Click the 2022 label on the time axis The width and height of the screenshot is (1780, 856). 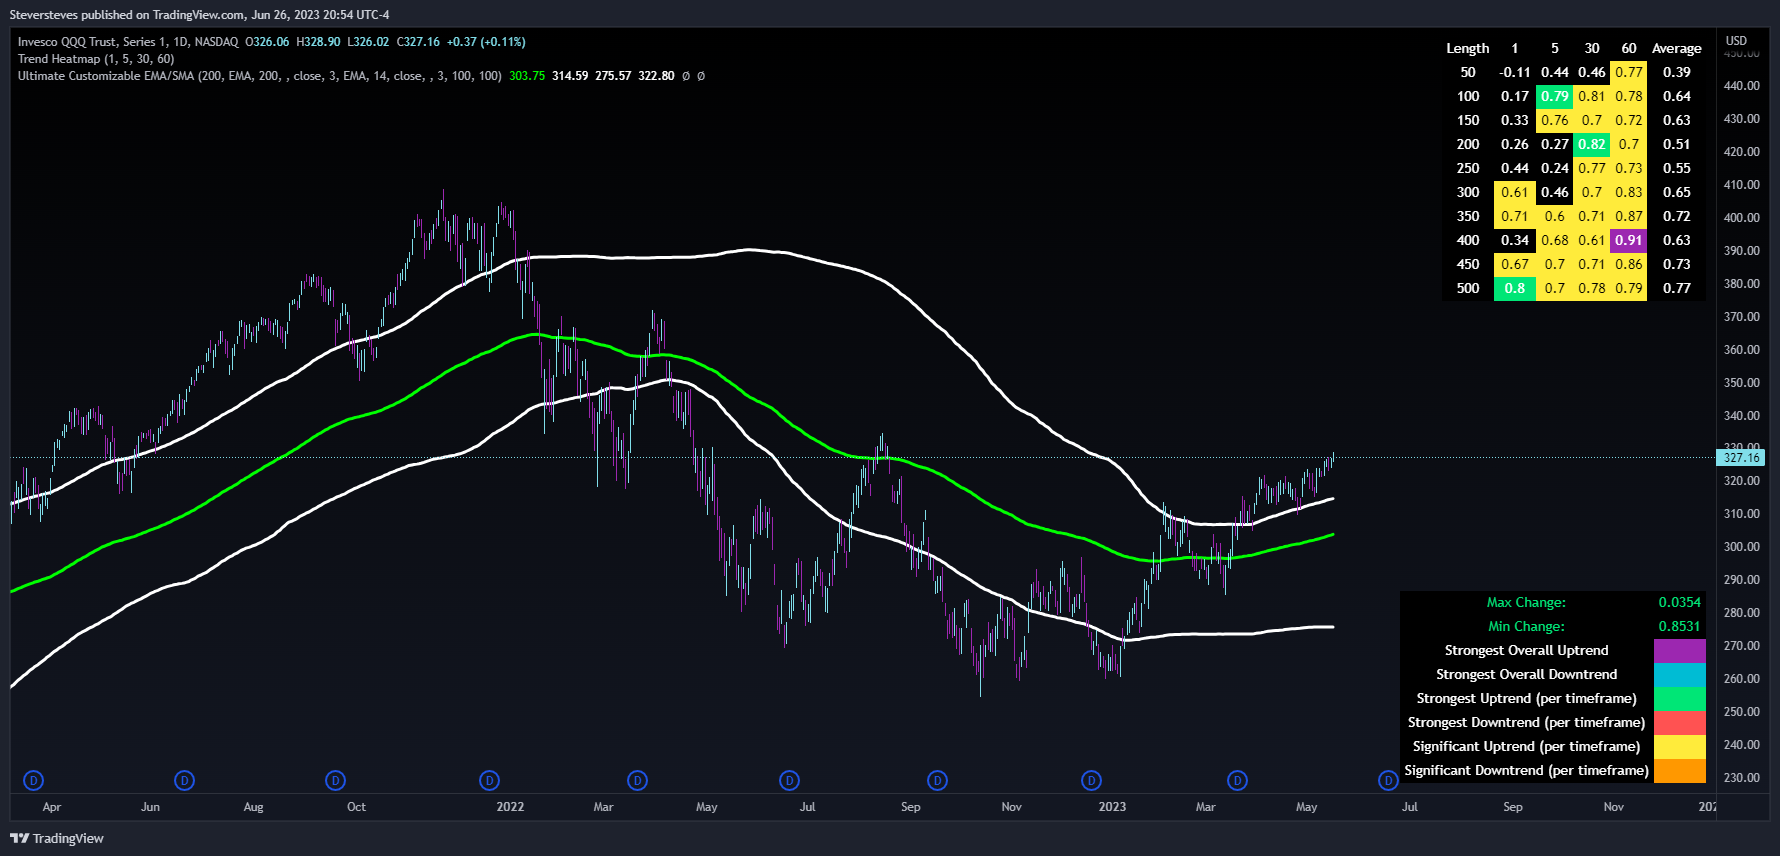click(x=510, y=807)
